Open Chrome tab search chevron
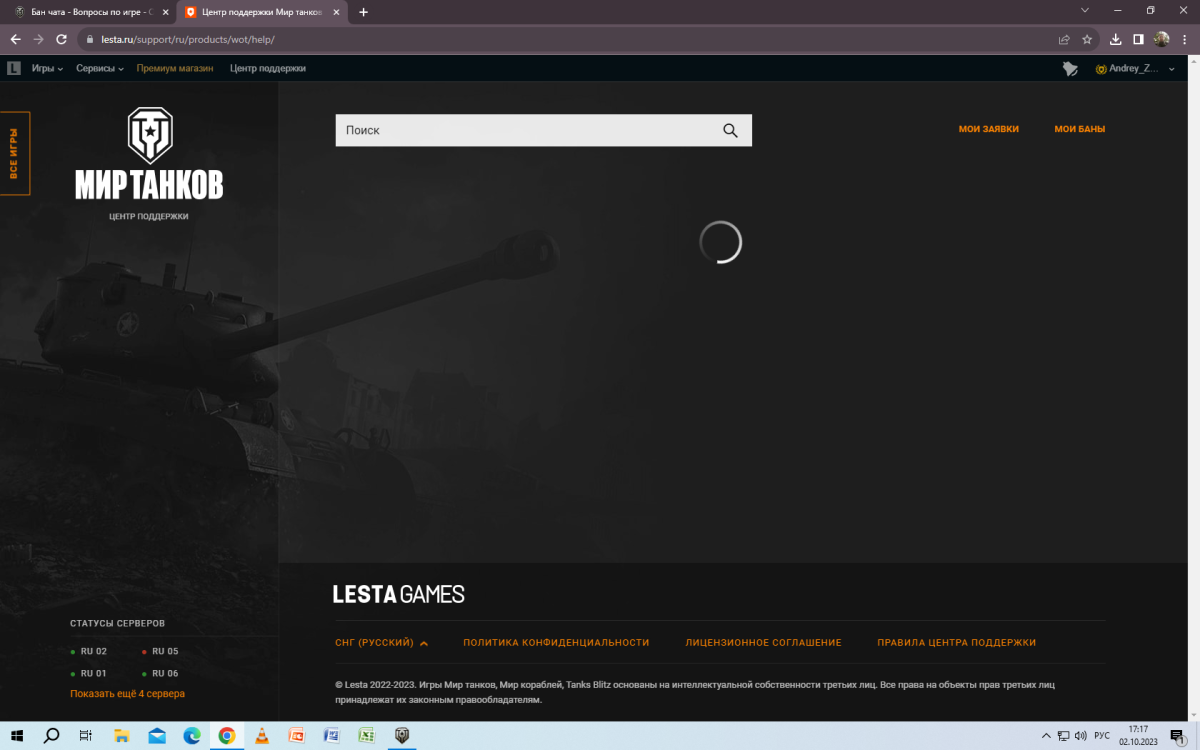The height and width of the screenshot is (750, 1200). pos(1086,11)
